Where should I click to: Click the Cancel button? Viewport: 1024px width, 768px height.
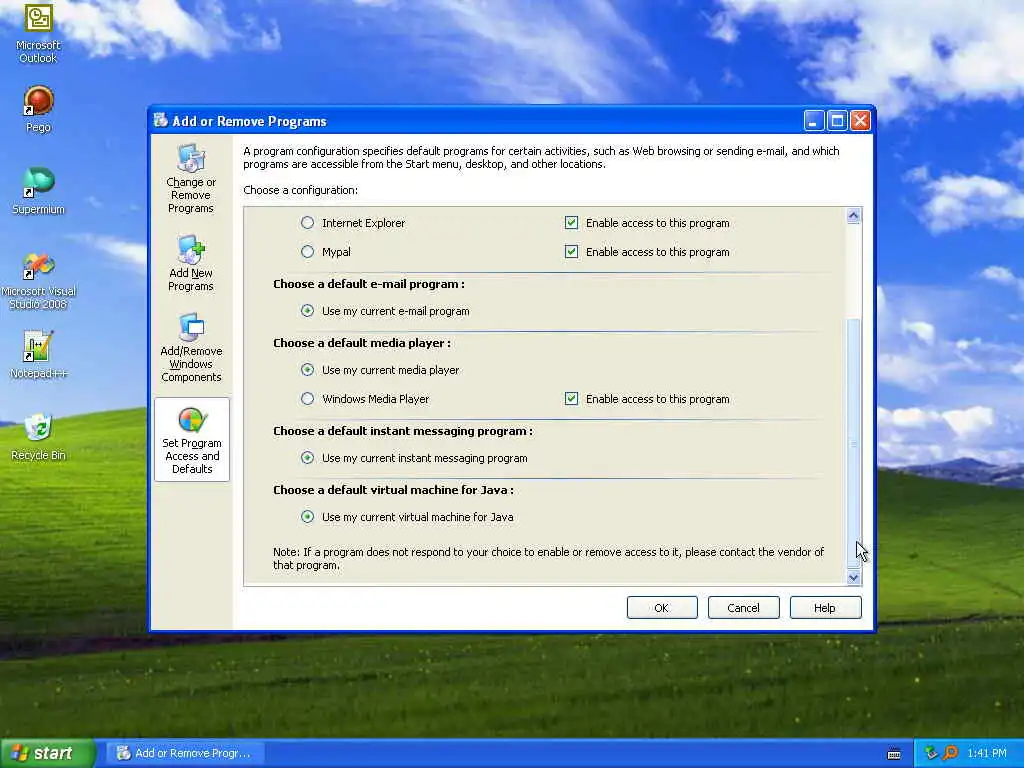coord(743,607)
